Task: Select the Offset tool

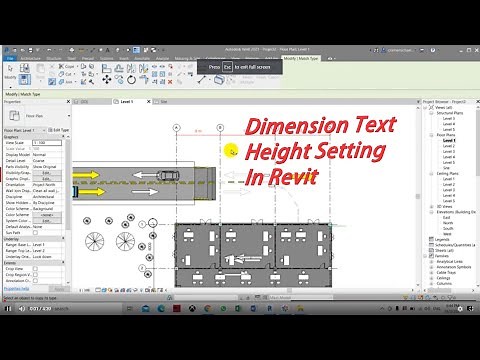Action: coord(119,69)
